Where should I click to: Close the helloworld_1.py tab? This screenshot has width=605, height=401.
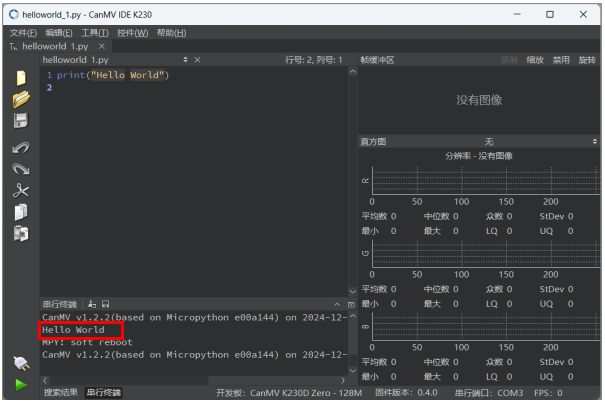pyautogui.click(x=101, y=46)
